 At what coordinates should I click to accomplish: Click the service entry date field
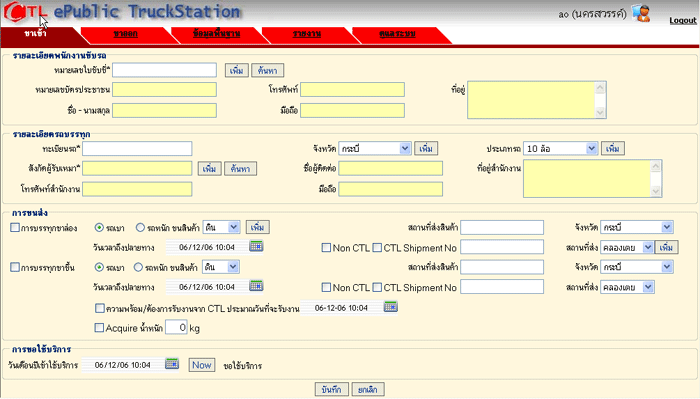[x=123, y=365]
